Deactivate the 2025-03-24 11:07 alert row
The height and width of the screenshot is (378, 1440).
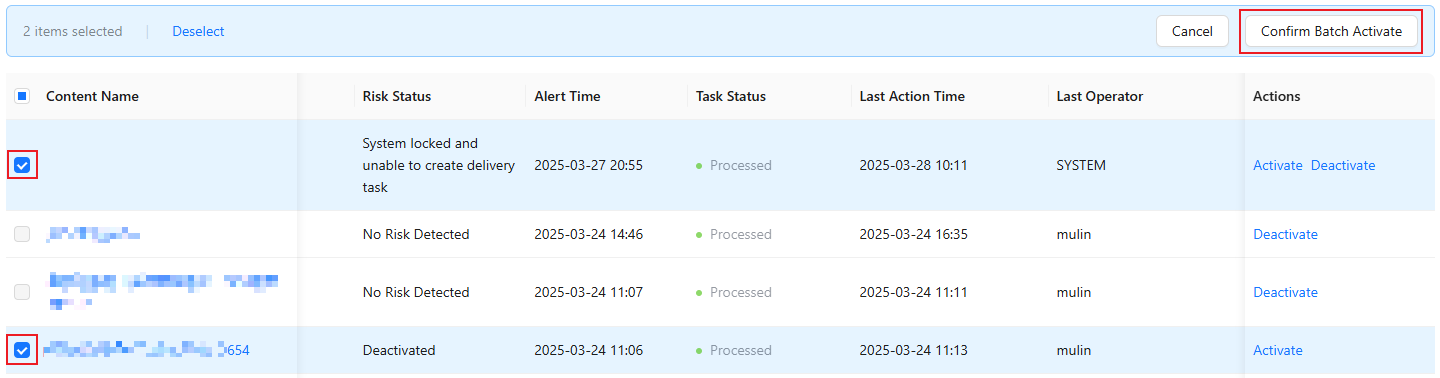coord(1285,293)
